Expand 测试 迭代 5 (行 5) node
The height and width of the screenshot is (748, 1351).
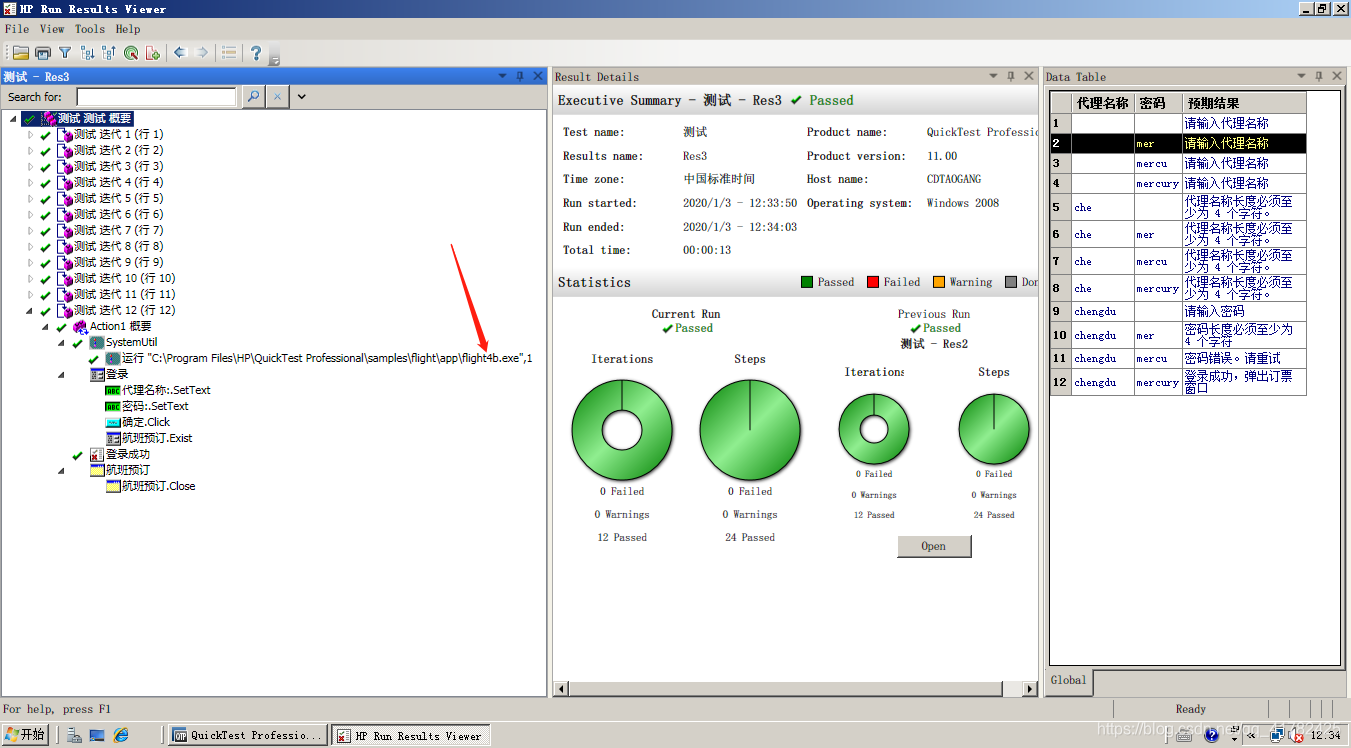(x=30, y=199)
